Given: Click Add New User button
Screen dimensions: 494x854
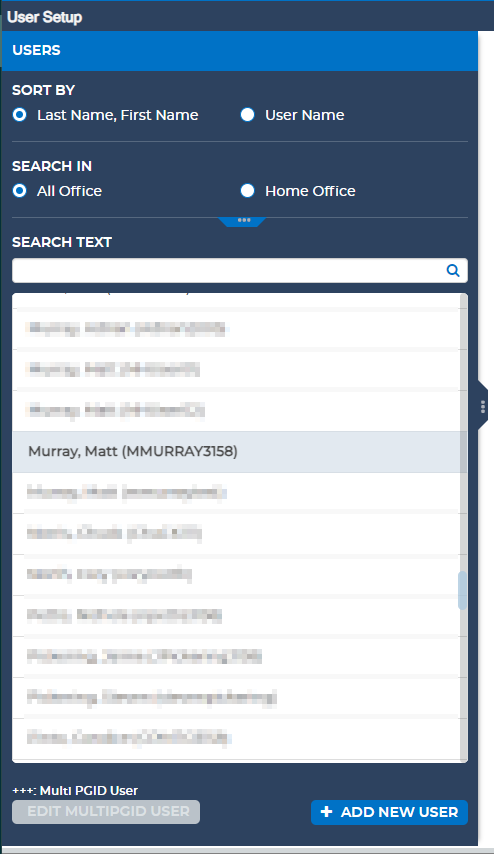Looking at the screenshot, I should coord(389,812).
